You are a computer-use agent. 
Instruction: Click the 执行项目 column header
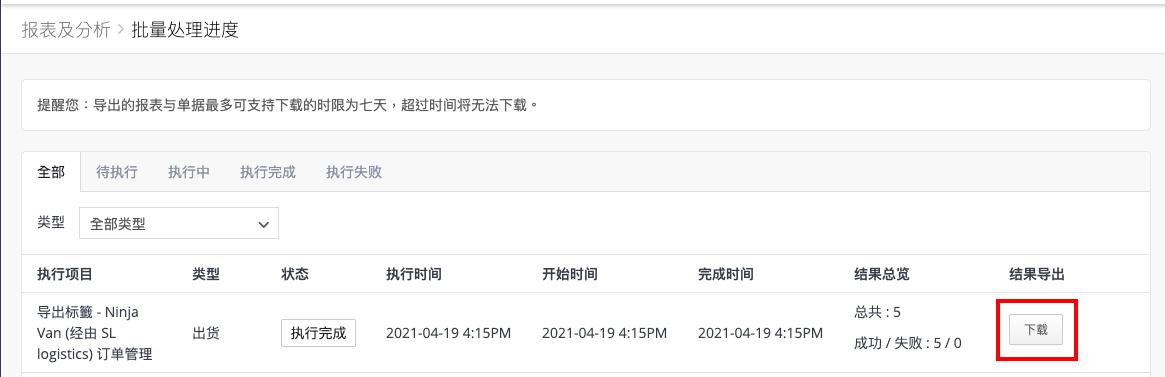pyautogui.click(x=65, y=274)
